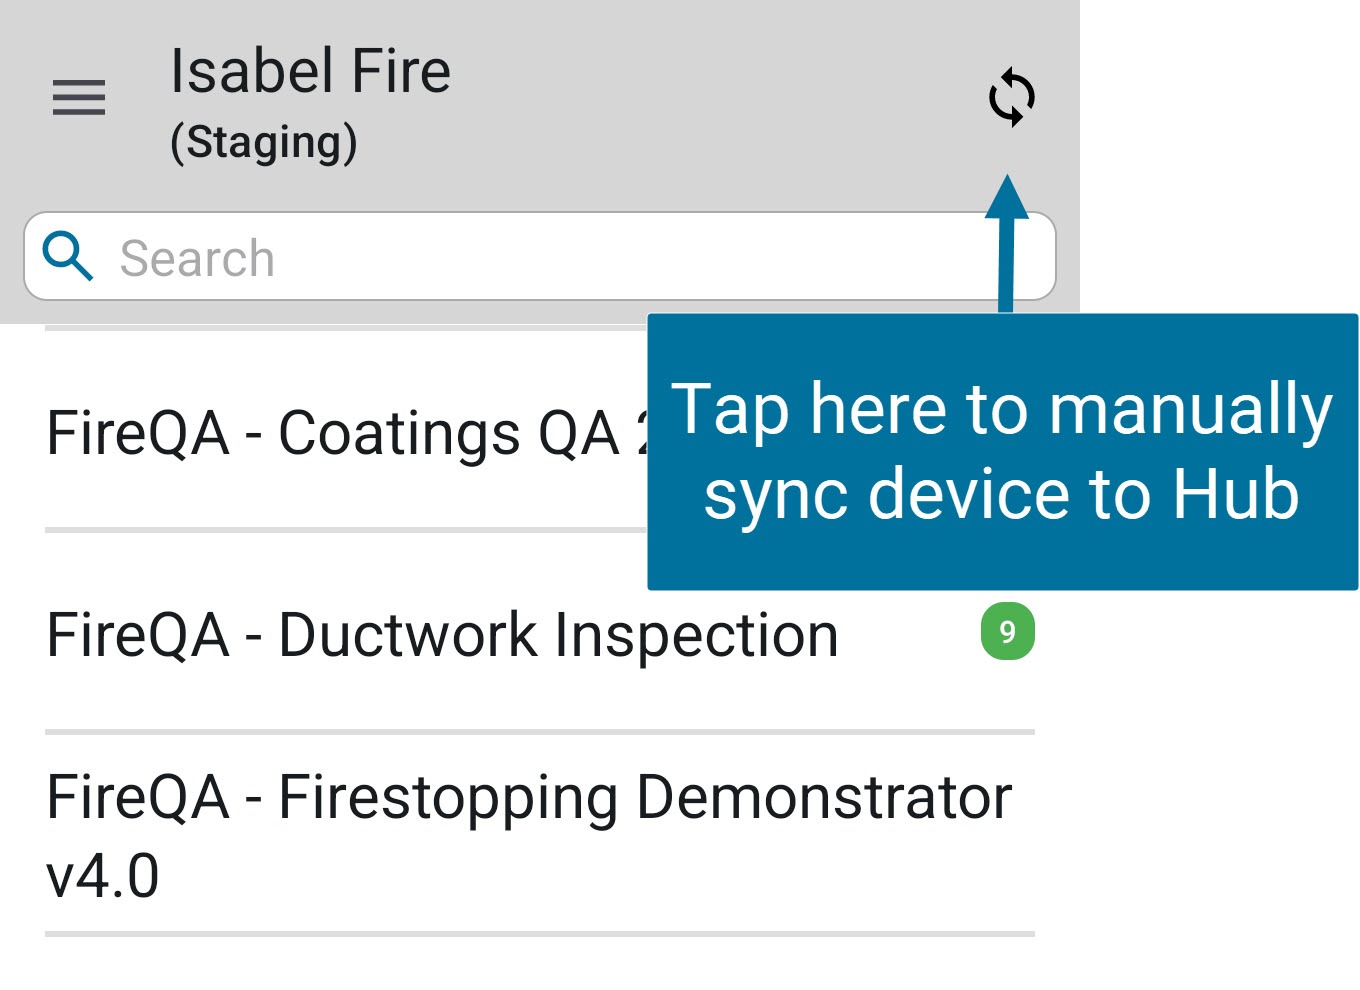Click the magnifying glass search icon

tap(68, 256)
